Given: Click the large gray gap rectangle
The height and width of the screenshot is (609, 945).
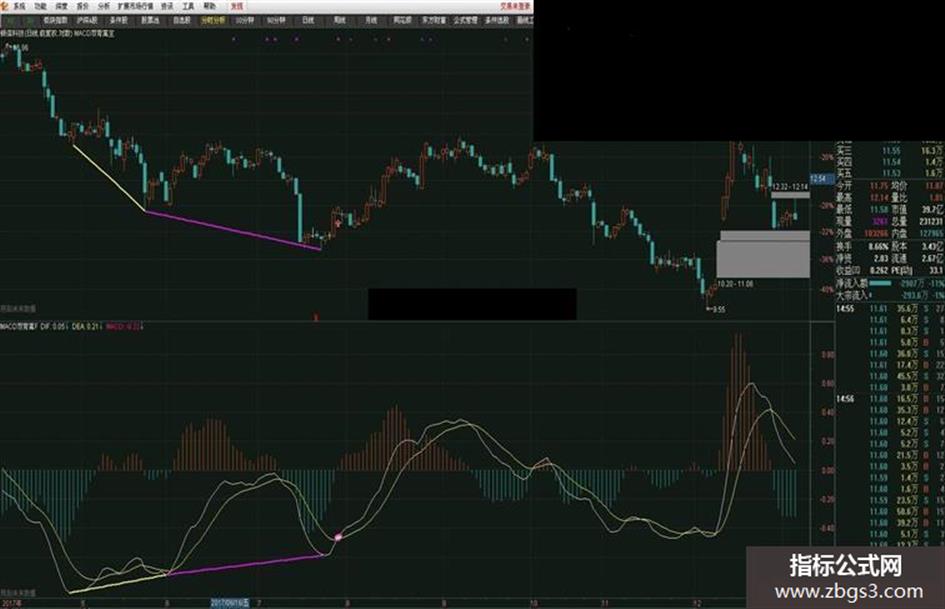Looking at the screenshot, I should [x=763, y=259].
